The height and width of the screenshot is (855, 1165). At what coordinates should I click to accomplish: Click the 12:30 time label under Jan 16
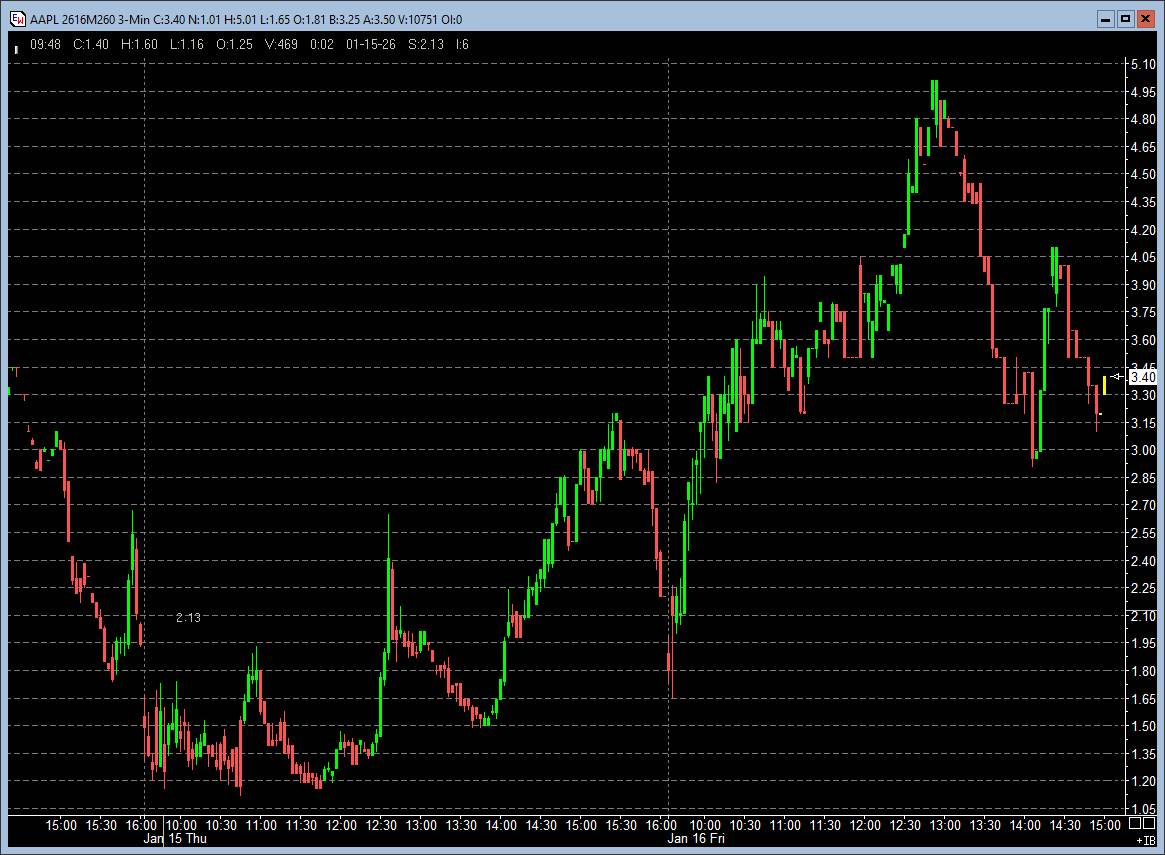click(906, 825)
